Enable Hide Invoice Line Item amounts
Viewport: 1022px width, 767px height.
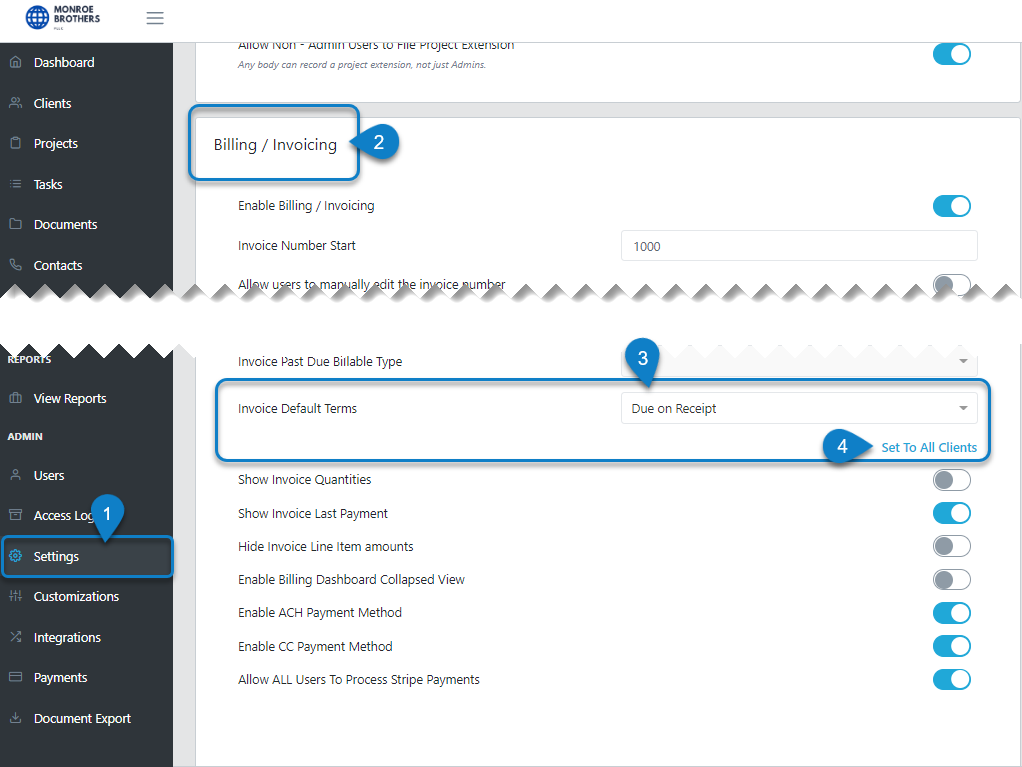tap(952, 546)
